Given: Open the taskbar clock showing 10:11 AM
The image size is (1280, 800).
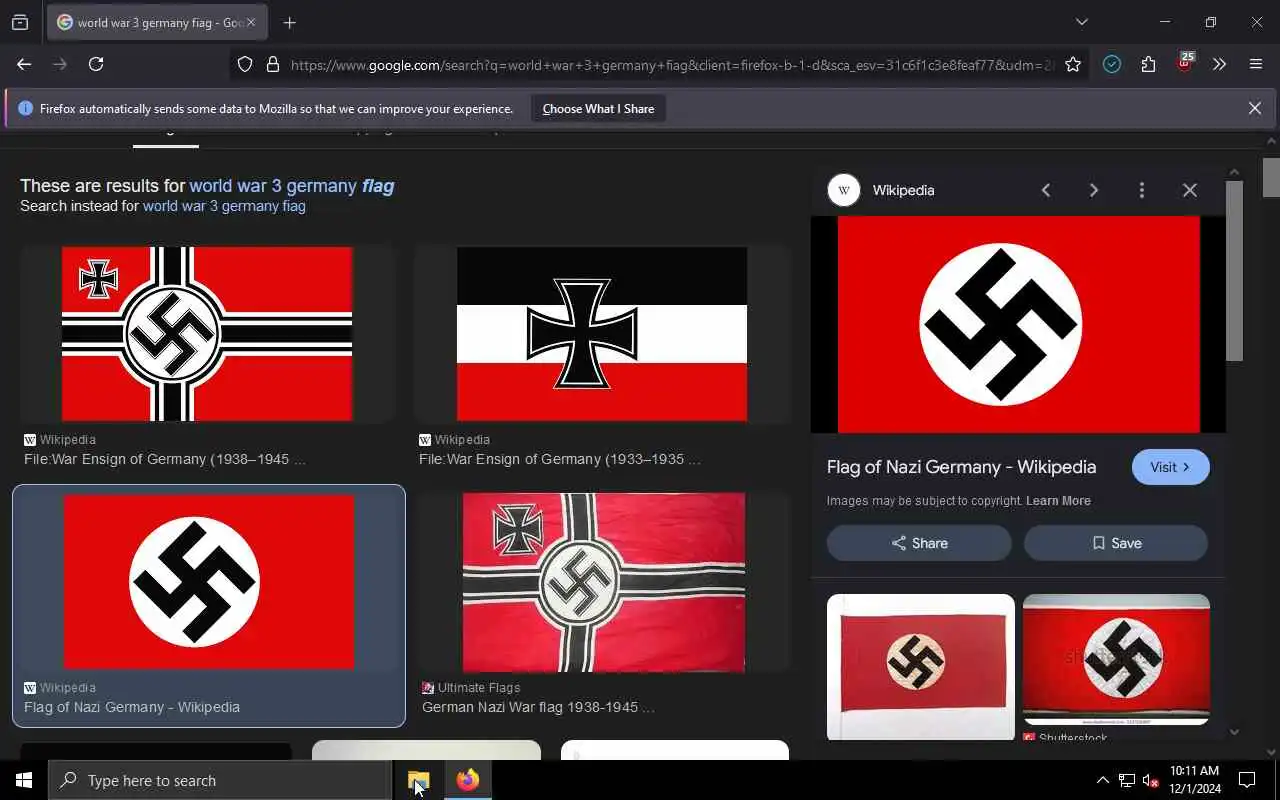Looking at the screenshot, I should pos(1194,780).
